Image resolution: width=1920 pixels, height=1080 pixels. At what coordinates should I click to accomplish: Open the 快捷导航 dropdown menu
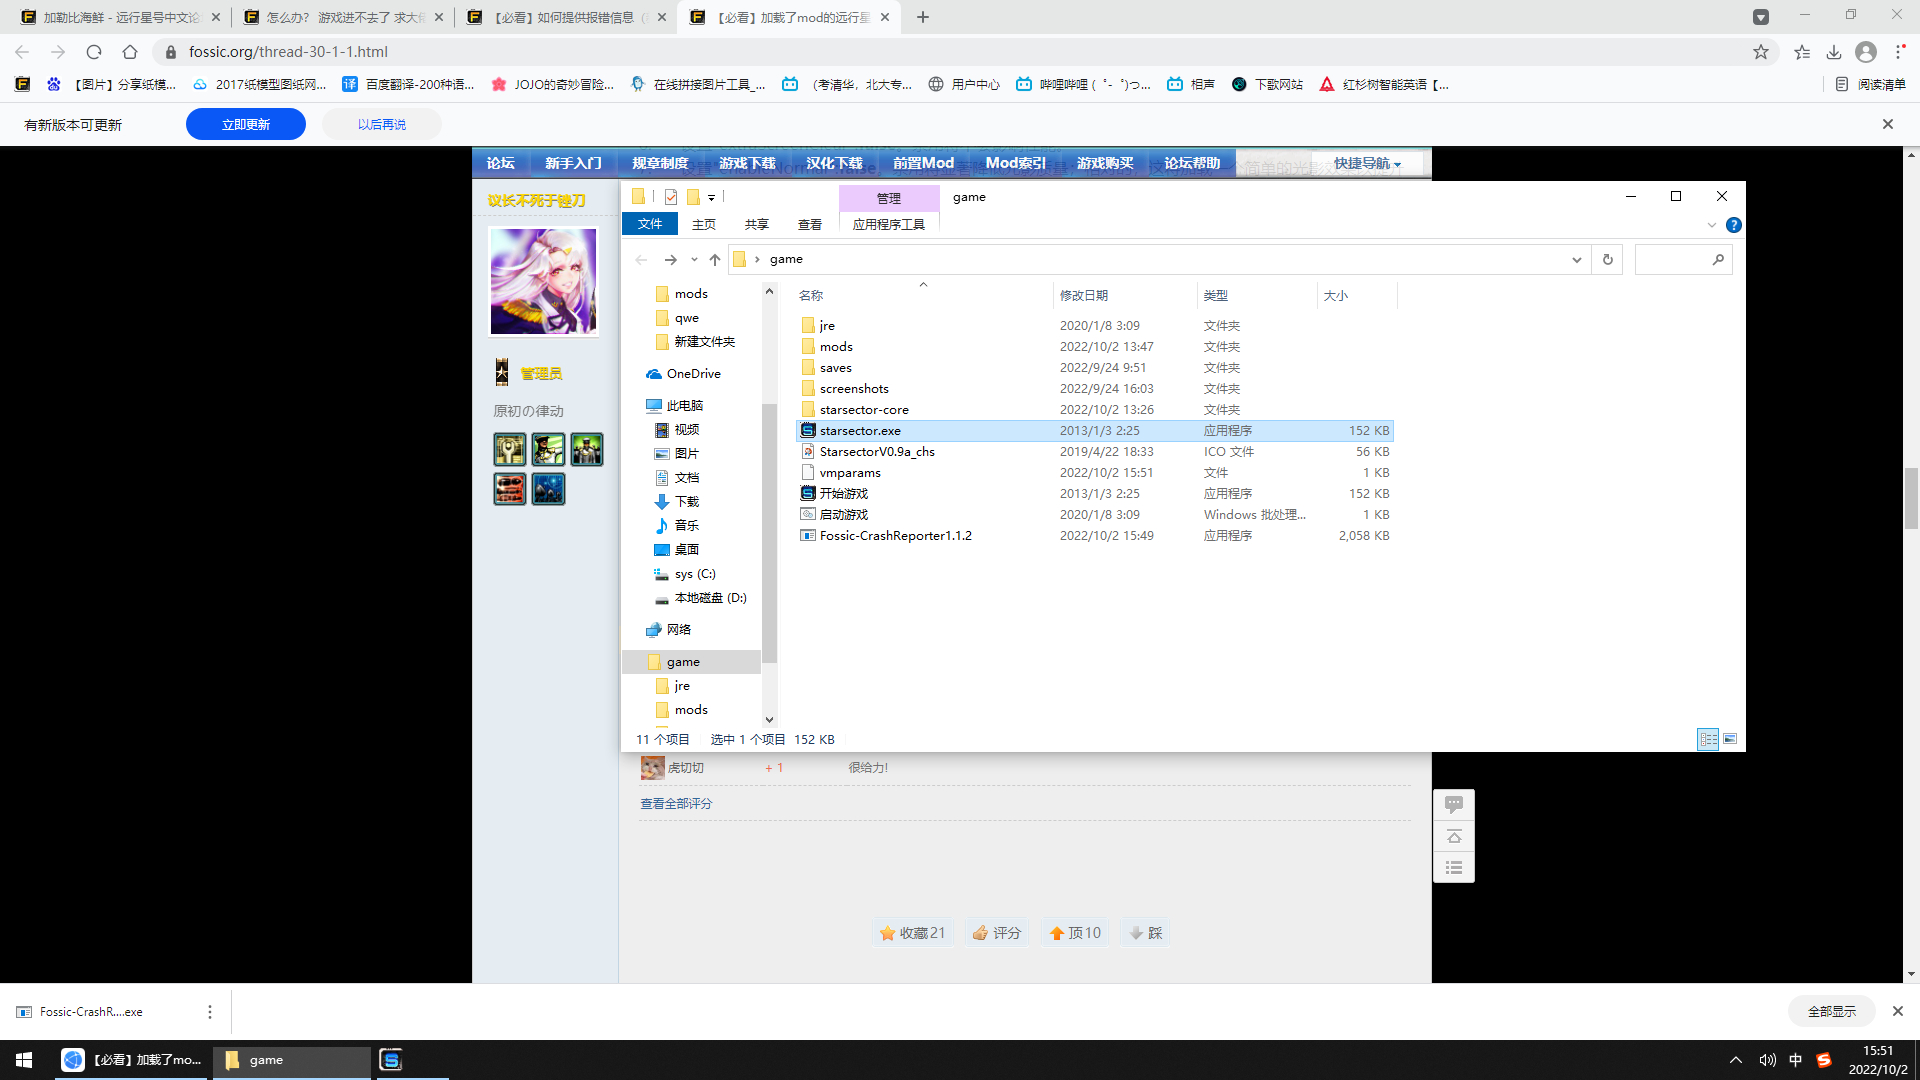(1367, 163)
